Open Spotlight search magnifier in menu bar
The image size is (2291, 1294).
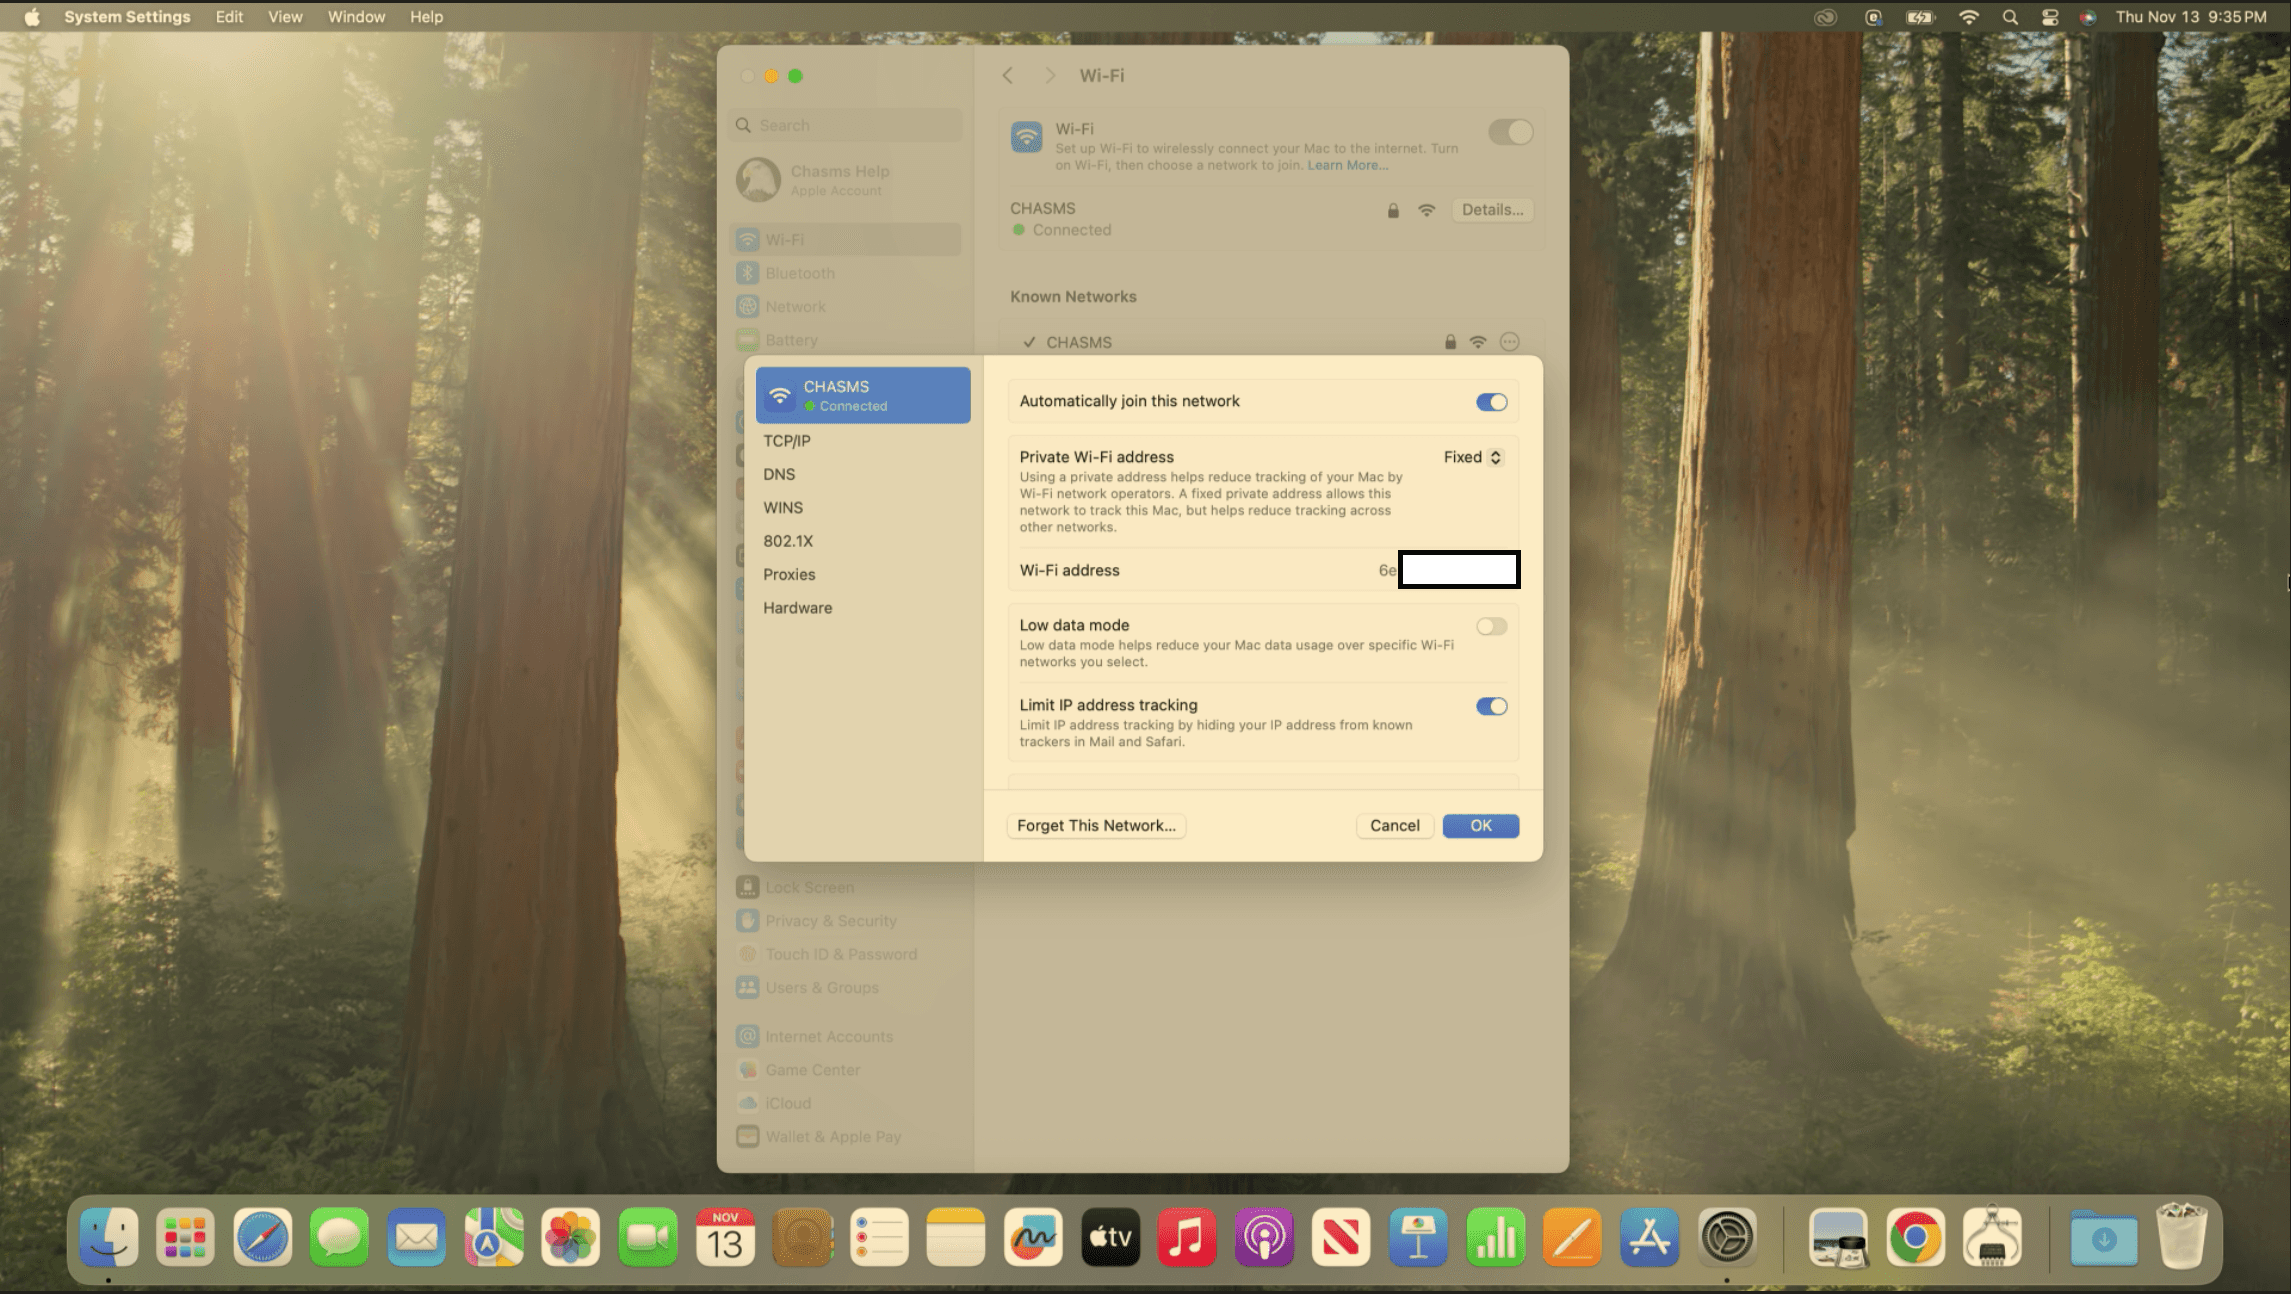tap(2010, 17)
